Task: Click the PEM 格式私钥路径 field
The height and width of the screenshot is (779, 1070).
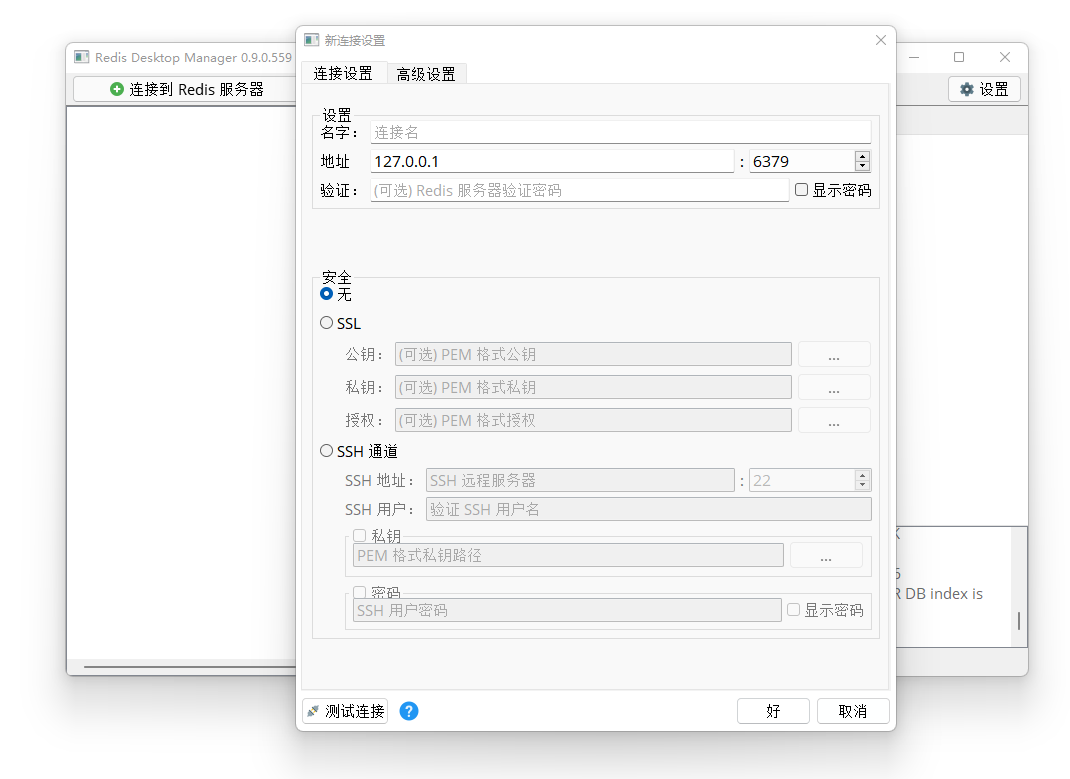Action: tap(568, 555)
